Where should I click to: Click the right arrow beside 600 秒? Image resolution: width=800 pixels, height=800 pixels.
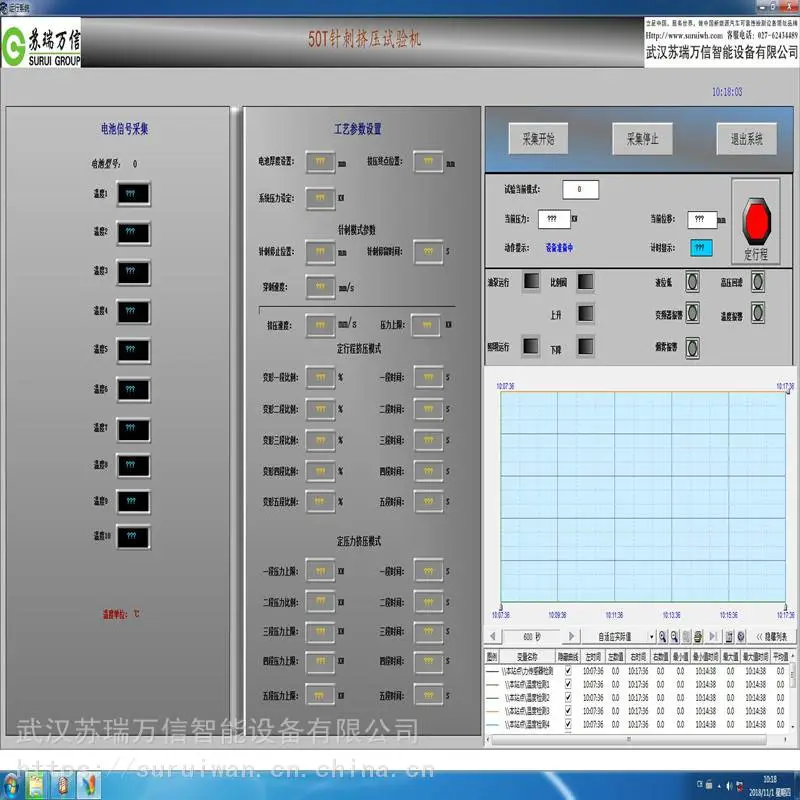tap(571, 636)
